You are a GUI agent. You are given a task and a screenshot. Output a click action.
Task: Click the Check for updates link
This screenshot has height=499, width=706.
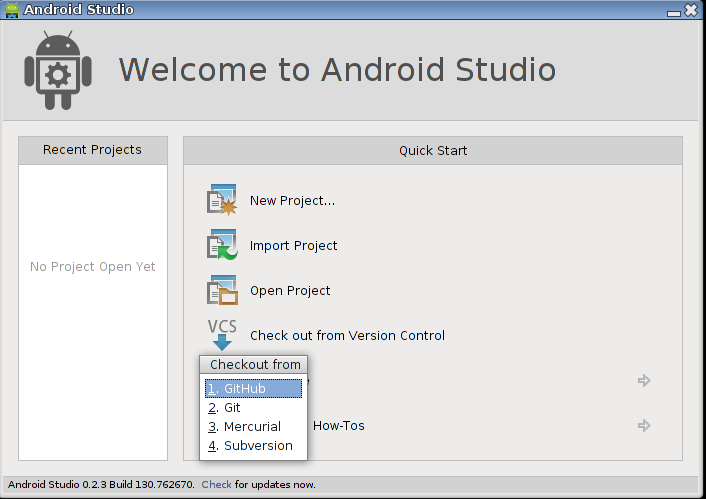pos(216,485)
